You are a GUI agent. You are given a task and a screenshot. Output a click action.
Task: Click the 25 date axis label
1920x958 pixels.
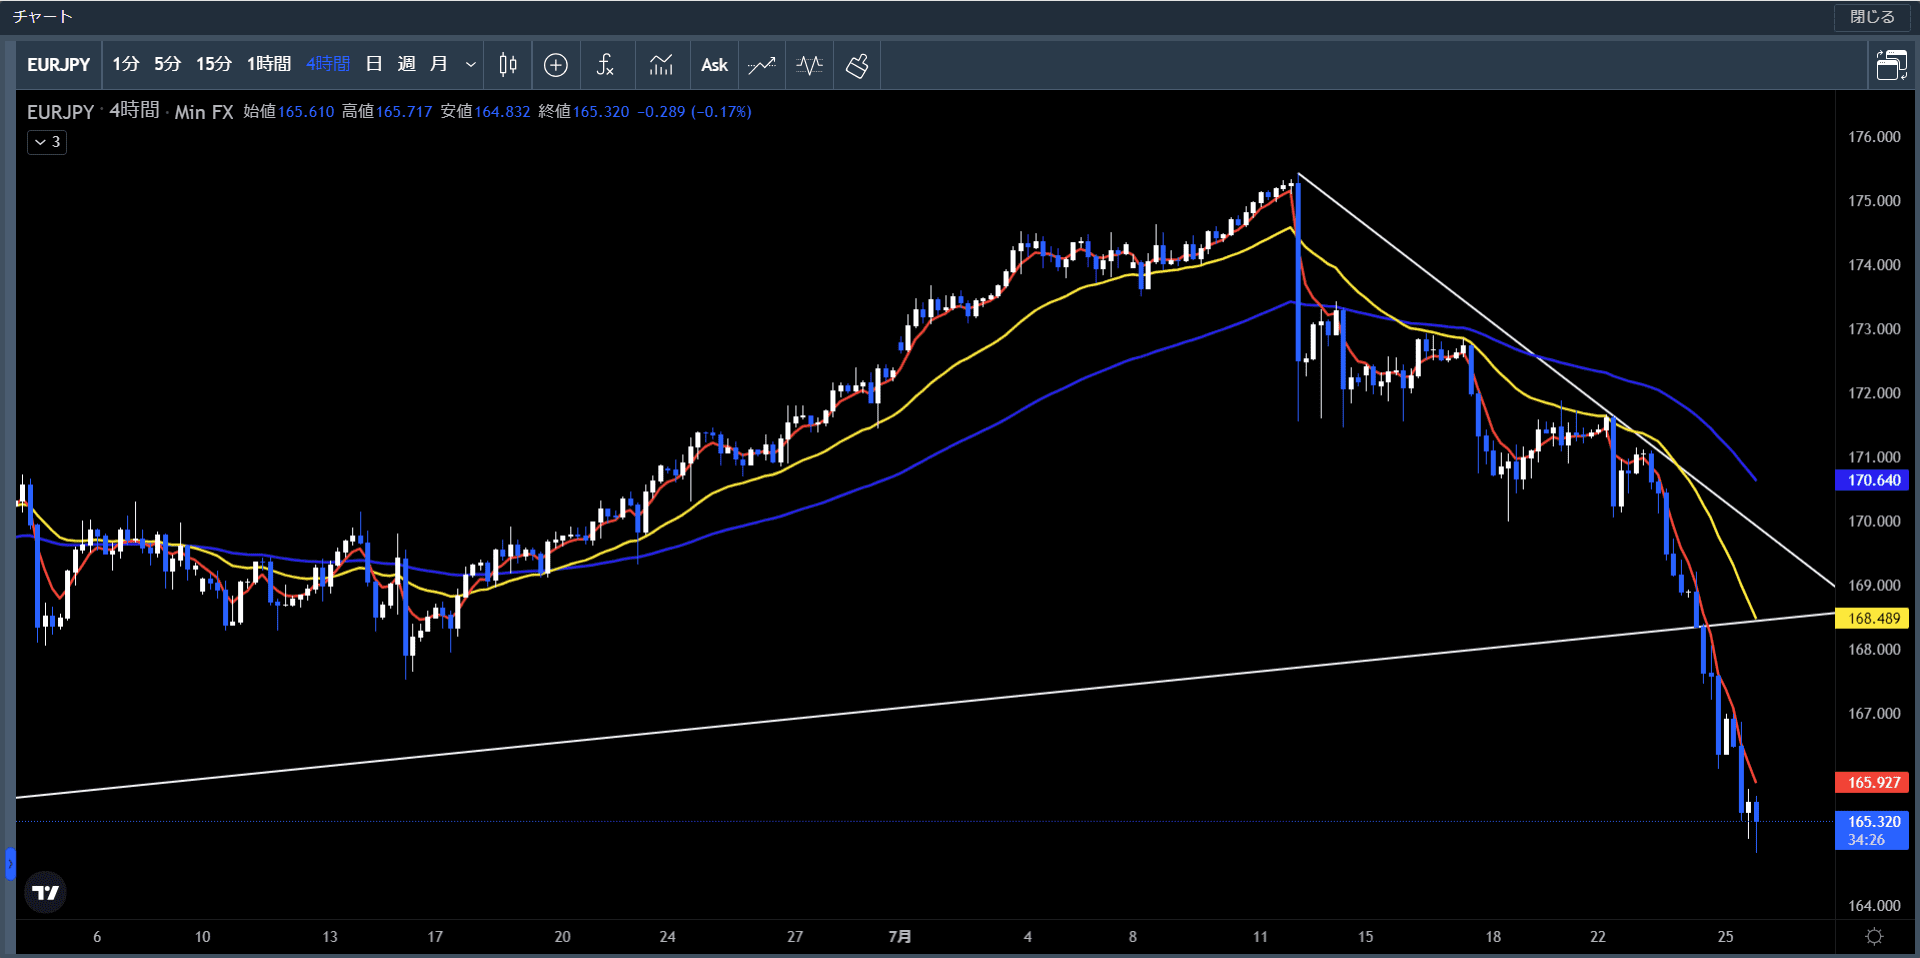1725,937
